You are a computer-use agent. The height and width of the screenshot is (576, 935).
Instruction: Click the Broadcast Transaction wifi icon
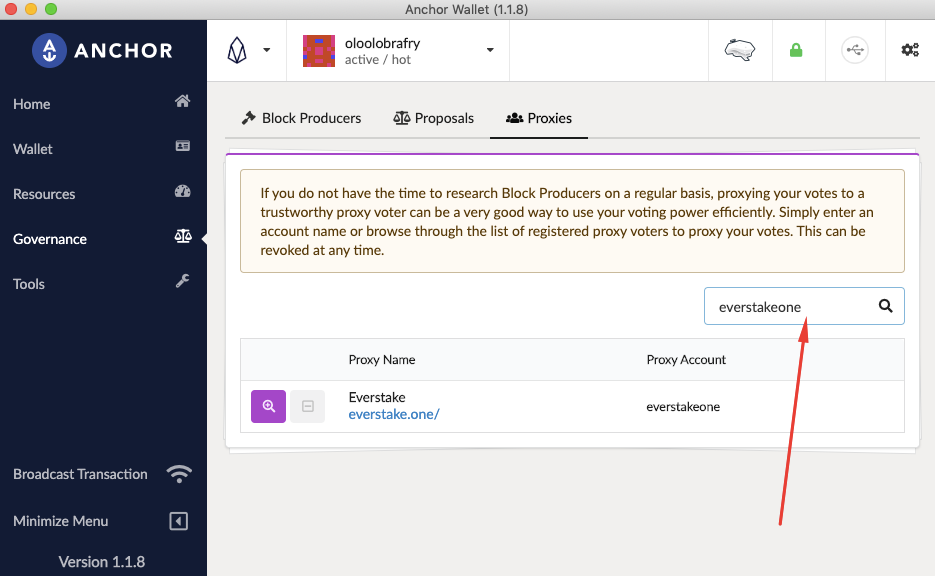tap(179, 473)
